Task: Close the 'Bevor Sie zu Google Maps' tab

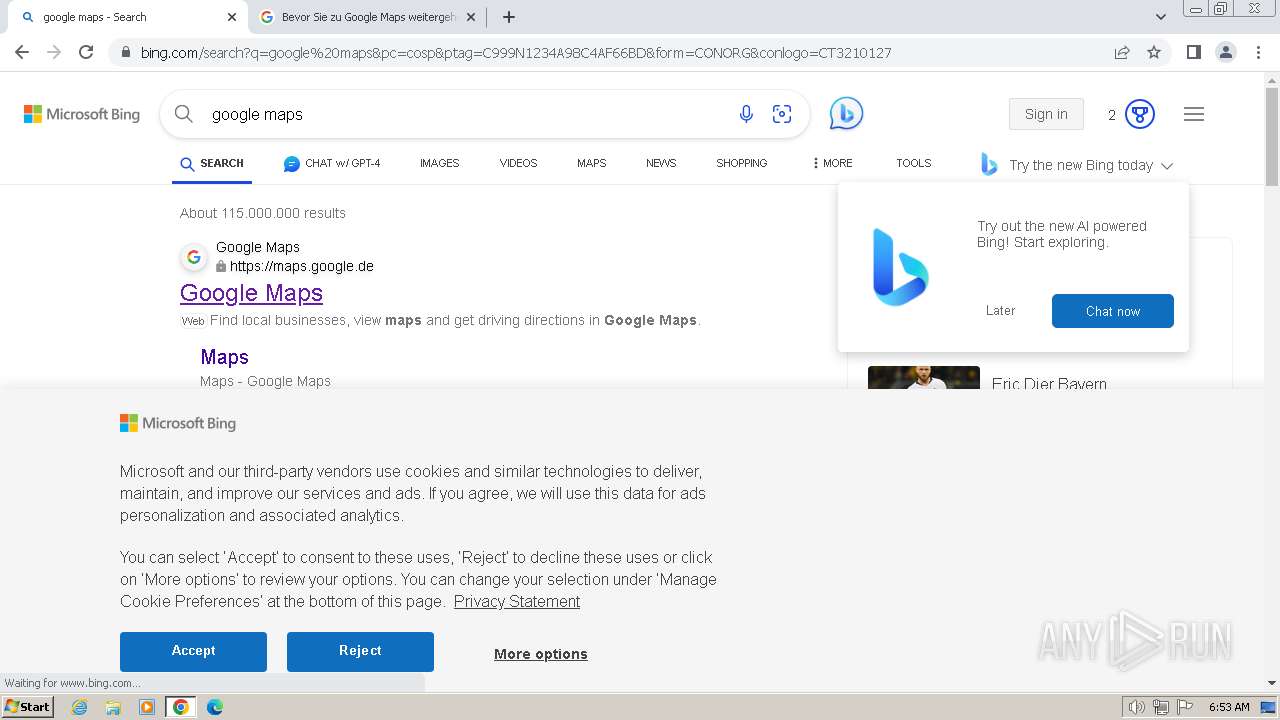Action: click(471, 17)
